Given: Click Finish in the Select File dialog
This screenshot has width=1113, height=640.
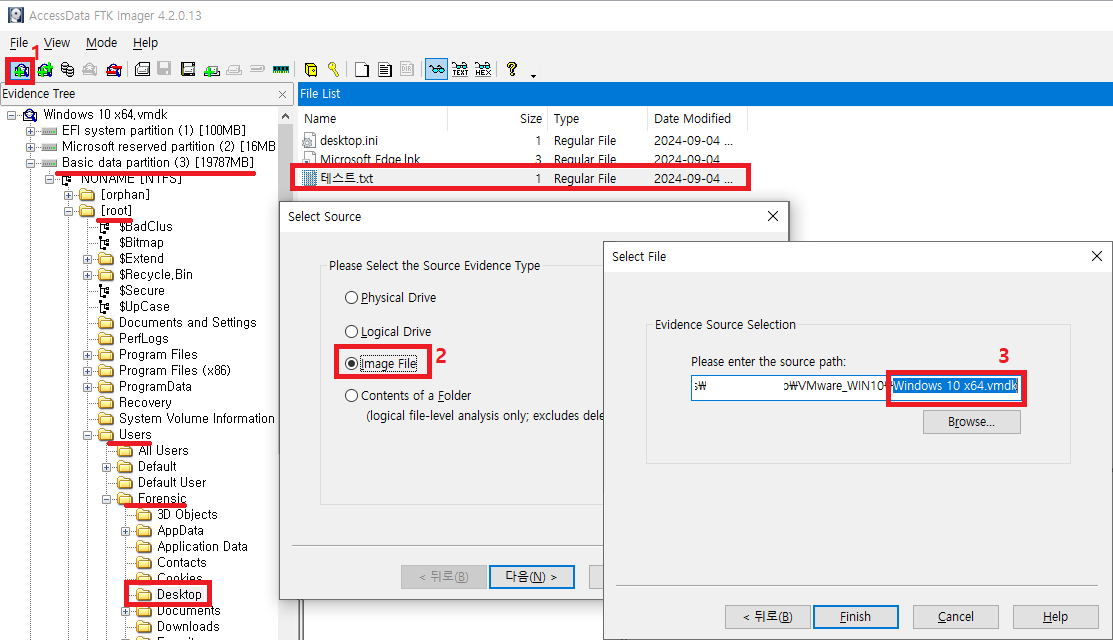Looking at the screenshot, I should pos(855,617).
